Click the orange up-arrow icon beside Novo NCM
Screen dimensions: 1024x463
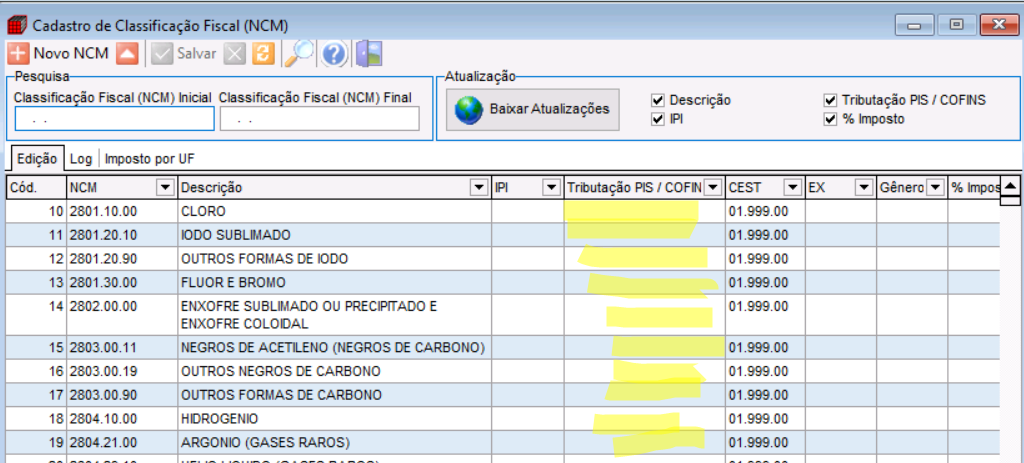(x=127, y=54)
